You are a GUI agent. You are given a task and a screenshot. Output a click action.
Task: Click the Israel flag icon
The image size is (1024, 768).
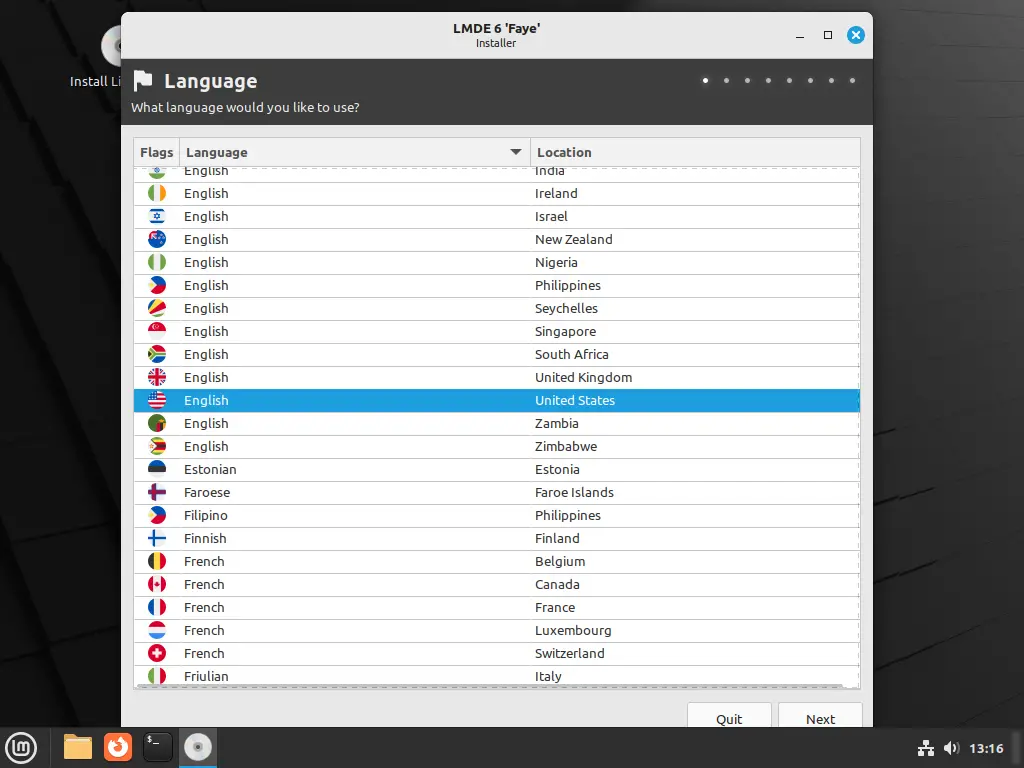(157, 216)
